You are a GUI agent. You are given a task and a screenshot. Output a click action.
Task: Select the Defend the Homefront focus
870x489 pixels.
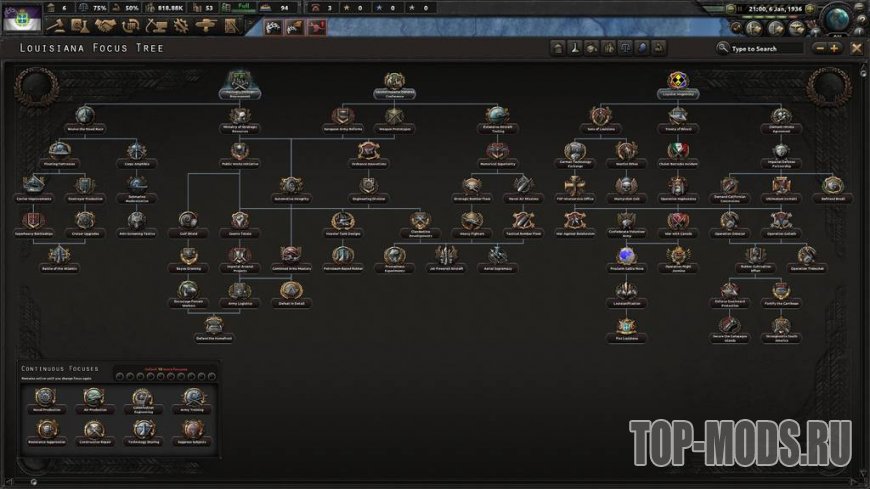[x=214, y=326]
